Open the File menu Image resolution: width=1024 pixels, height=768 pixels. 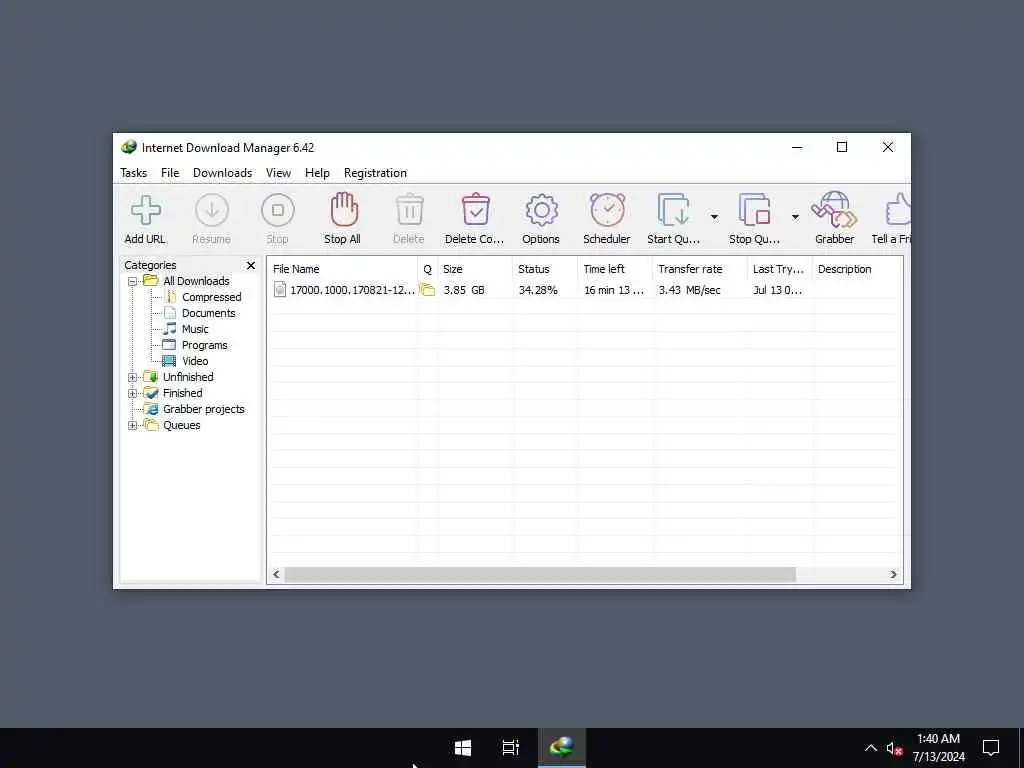[x=170, y=173]
